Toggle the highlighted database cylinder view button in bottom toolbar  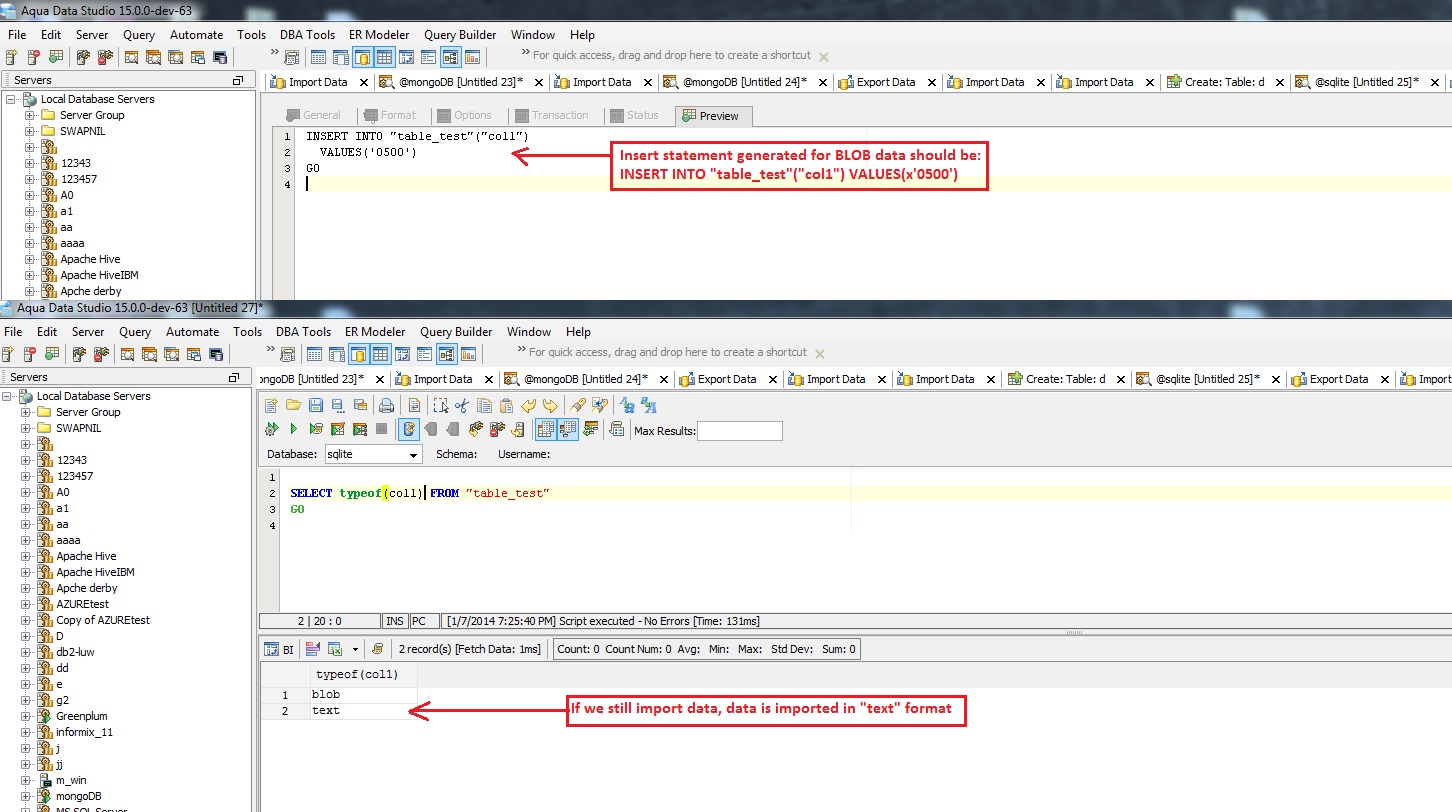pos(359,353)
